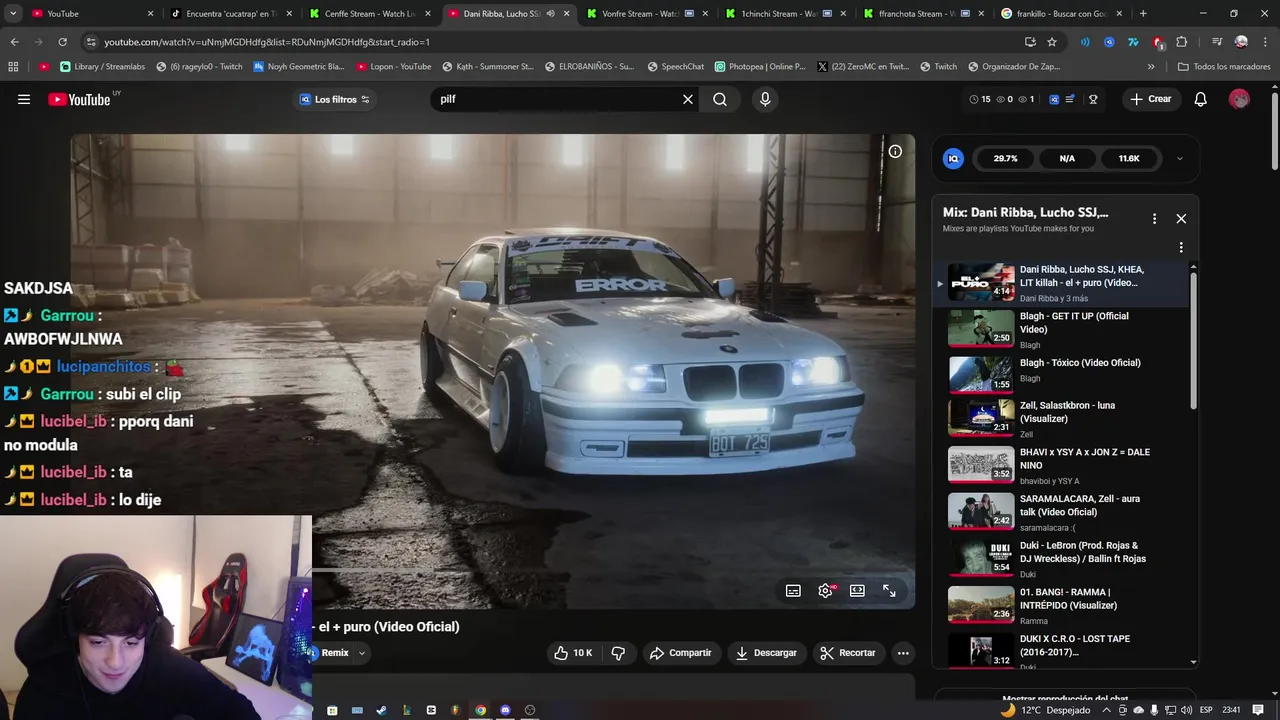Viewport: 1280px width, 720px height.
Task: Open Todos los marcadores folder
Action: 1224,67
